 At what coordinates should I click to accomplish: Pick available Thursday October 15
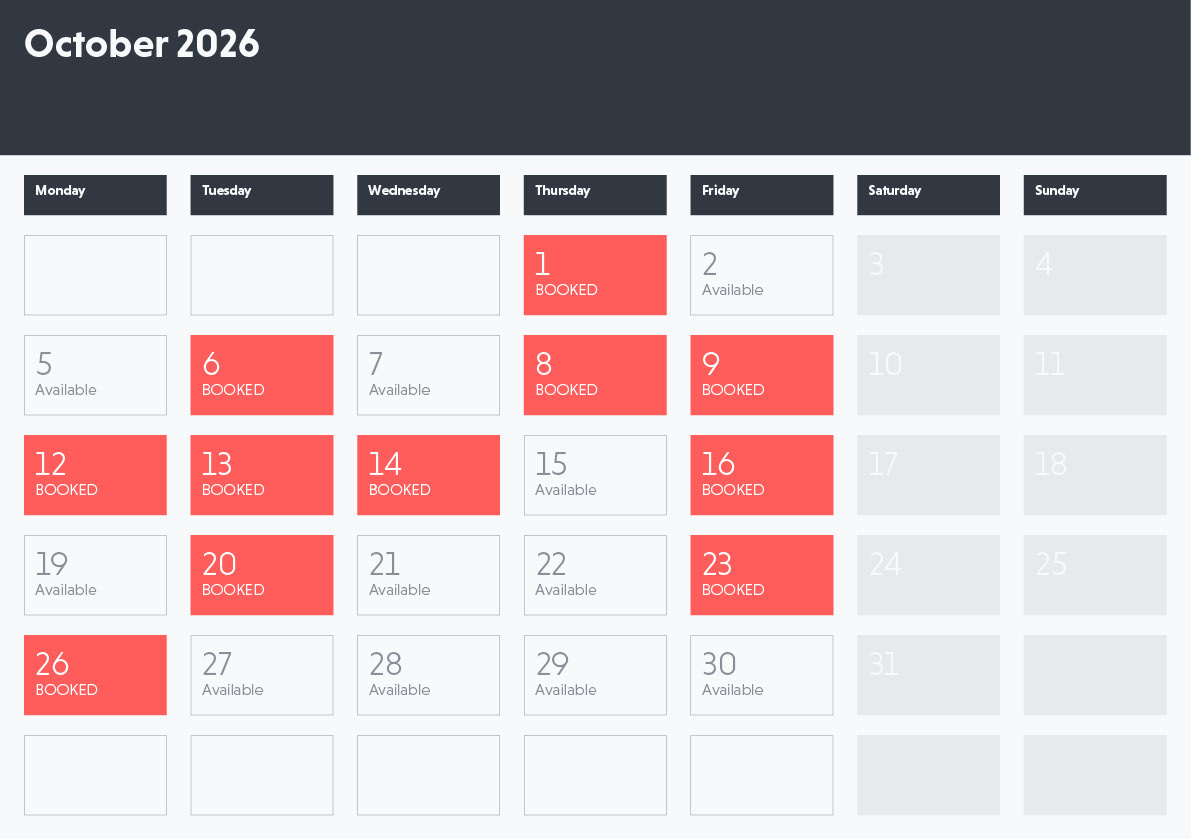[x=595, y=475]
